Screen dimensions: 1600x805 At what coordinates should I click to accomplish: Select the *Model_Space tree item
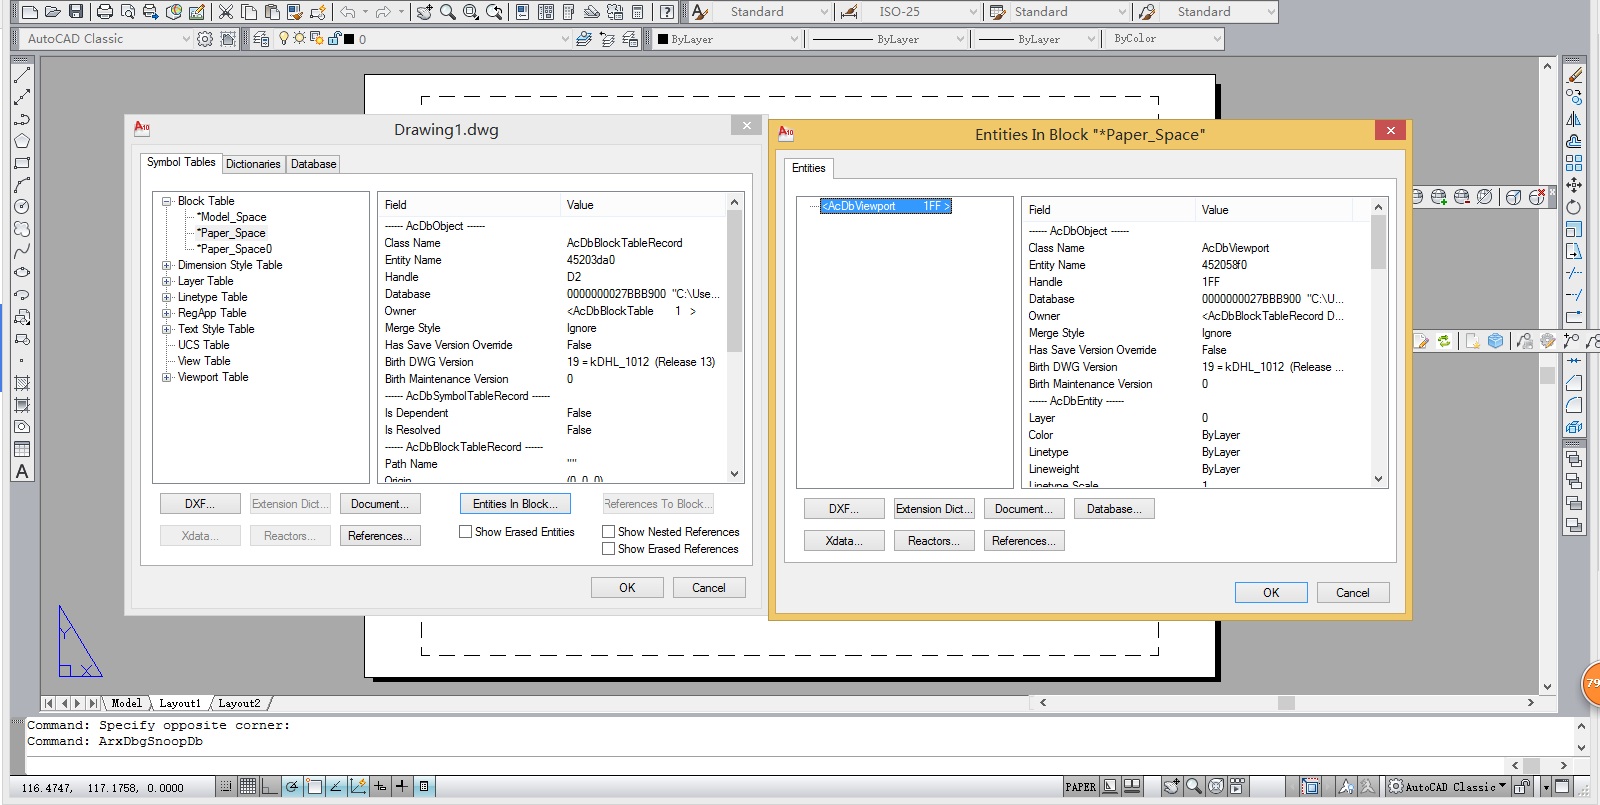231,217
